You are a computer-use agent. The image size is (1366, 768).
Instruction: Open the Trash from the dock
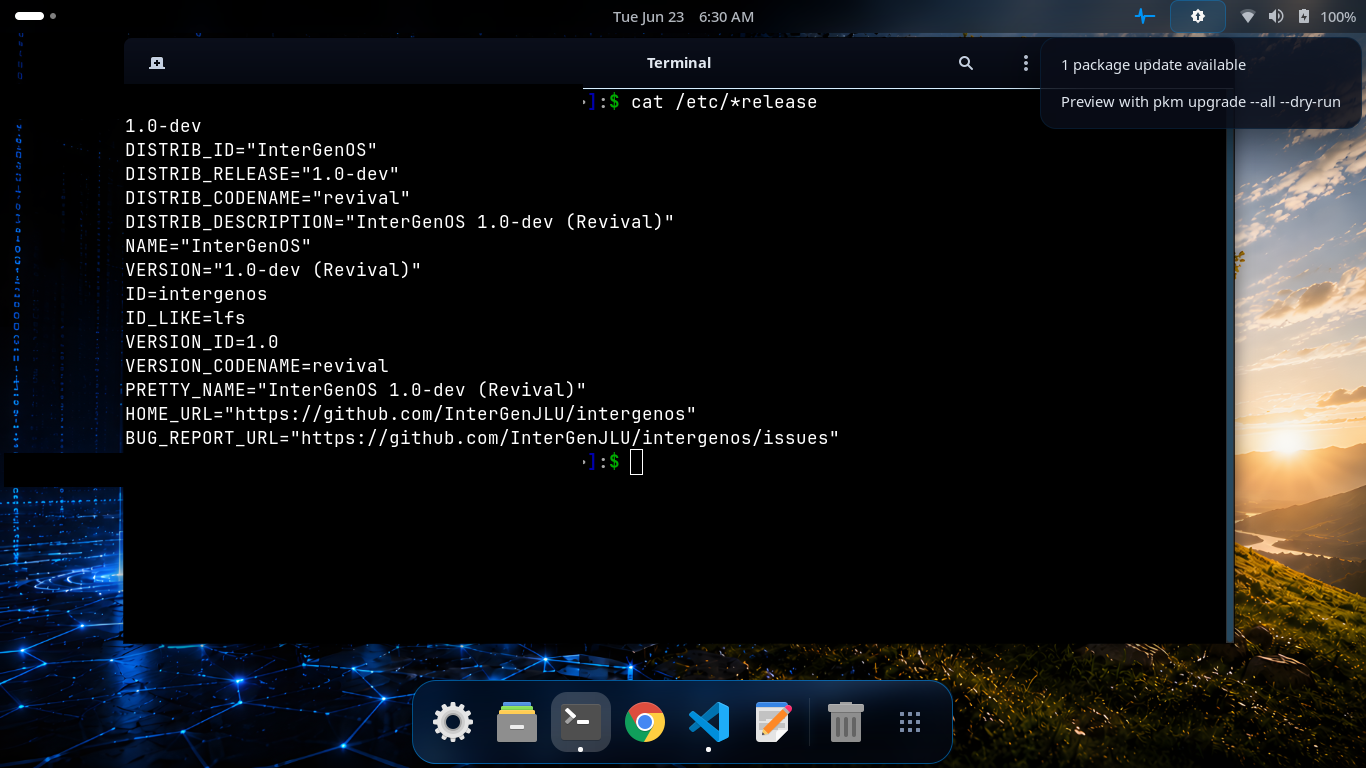point(845,722)
